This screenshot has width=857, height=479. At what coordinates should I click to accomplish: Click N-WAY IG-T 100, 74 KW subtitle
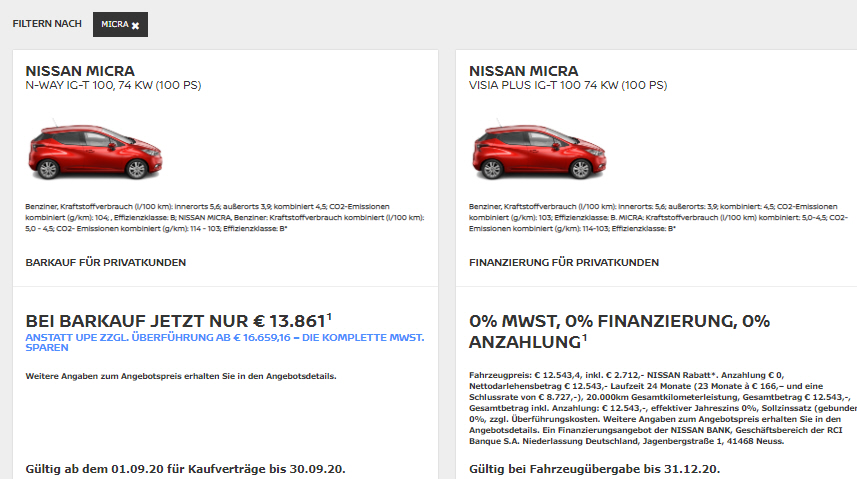pos(113,85)
